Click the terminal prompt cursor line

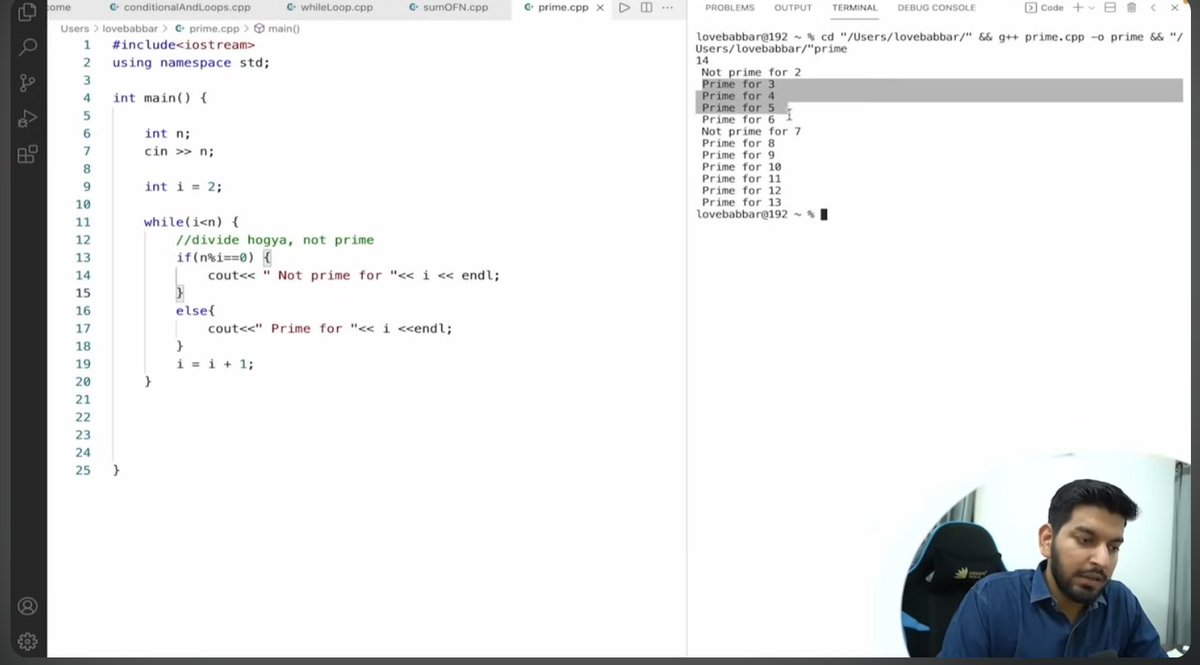click(762, 214)
